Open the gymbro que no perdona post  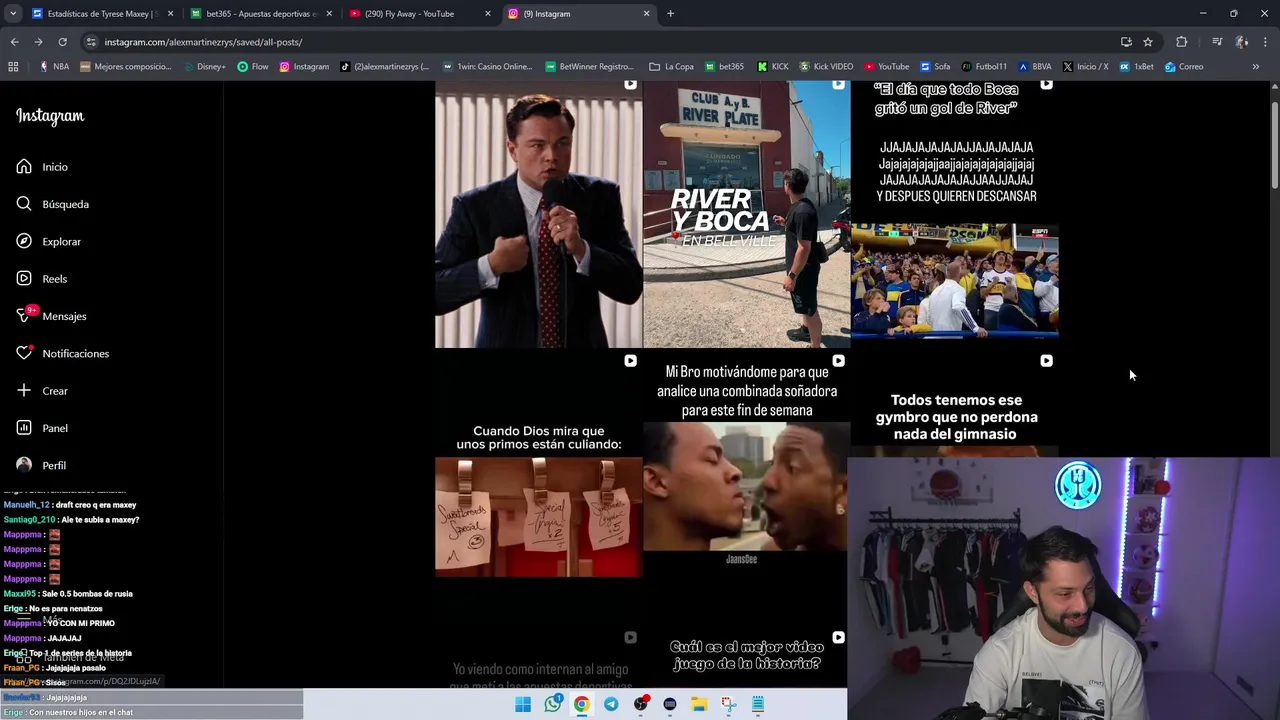click(954, 405)
